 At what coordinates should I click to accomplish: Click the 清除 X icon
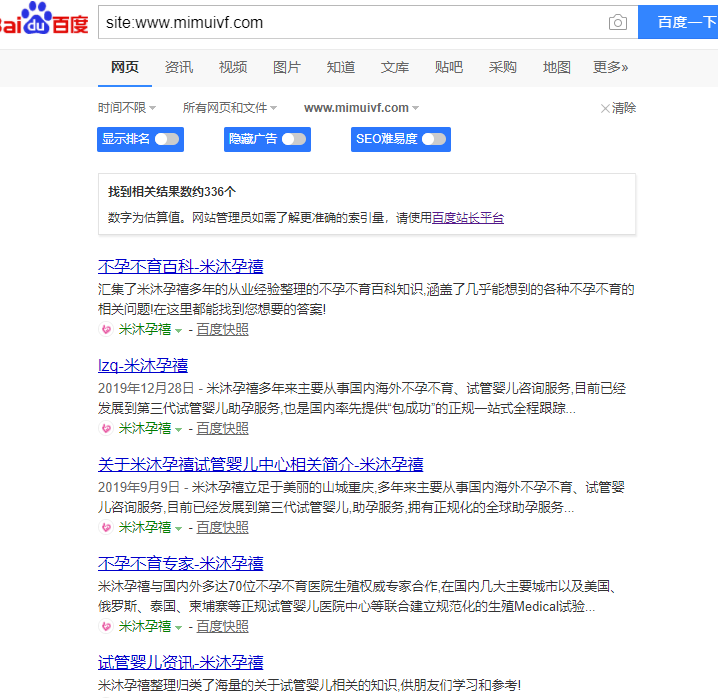(x=605, y=109)
